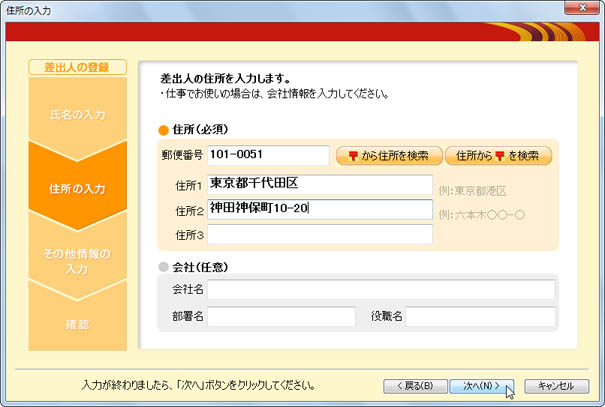This screenshot has width=605, height=407.
Task: Select the その他情報の入力 step
Action: (x=77, y=261)
